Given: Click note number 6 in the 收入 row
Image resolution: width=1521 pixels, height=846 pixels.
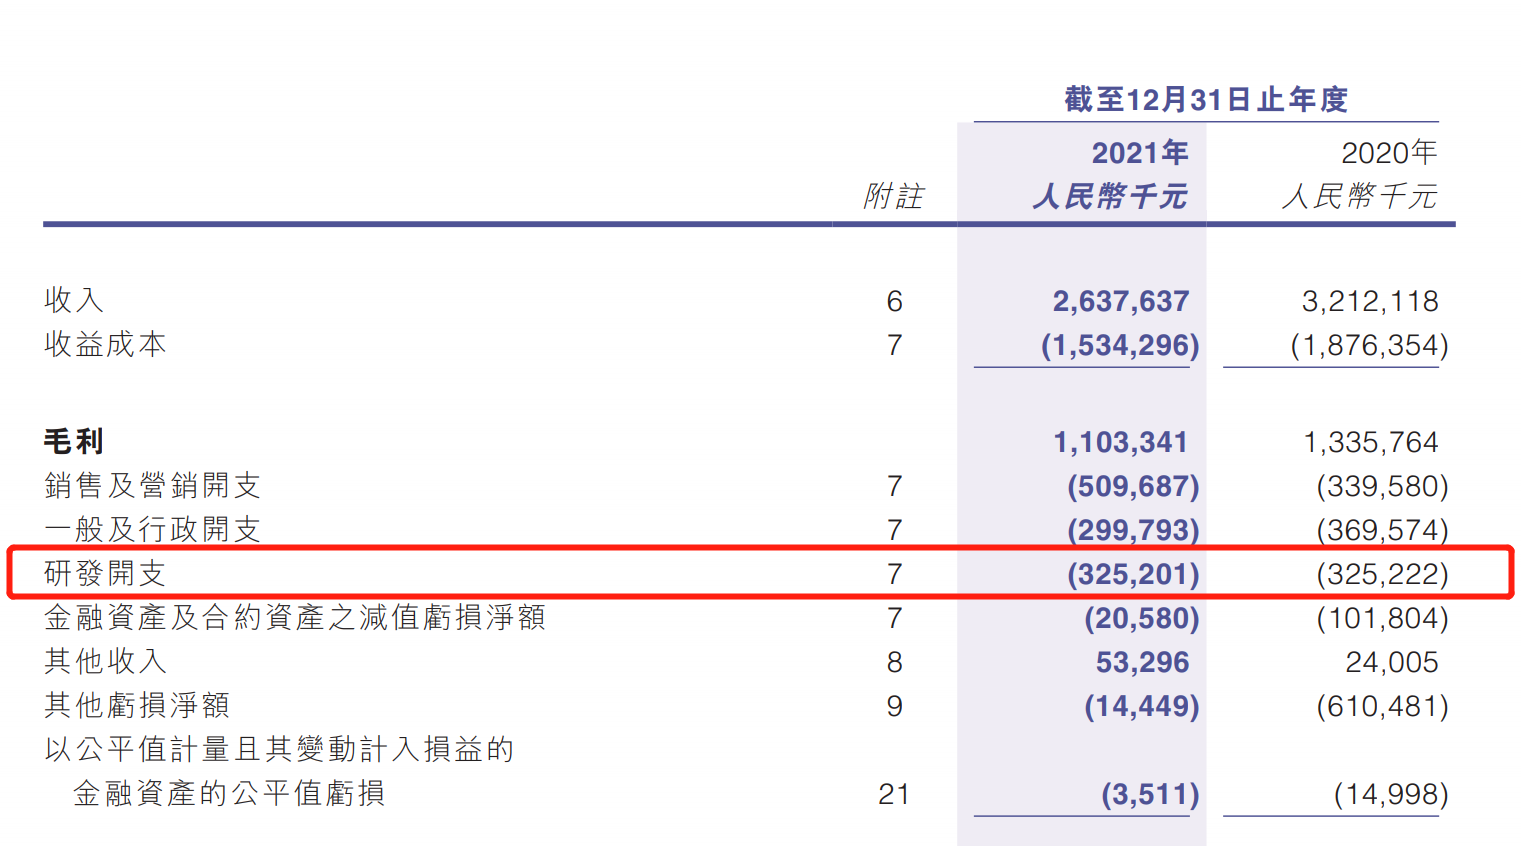Looking at the screenshot, I should pyautogui.click(x=894, y=301).
